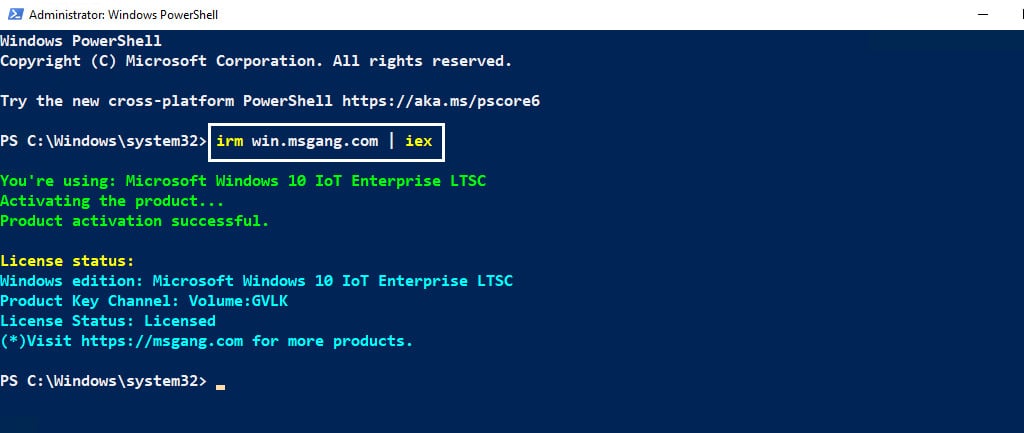Click the blinking cursor at the last prompt
Screen dimensions: 1024x433
coord(221,387)
